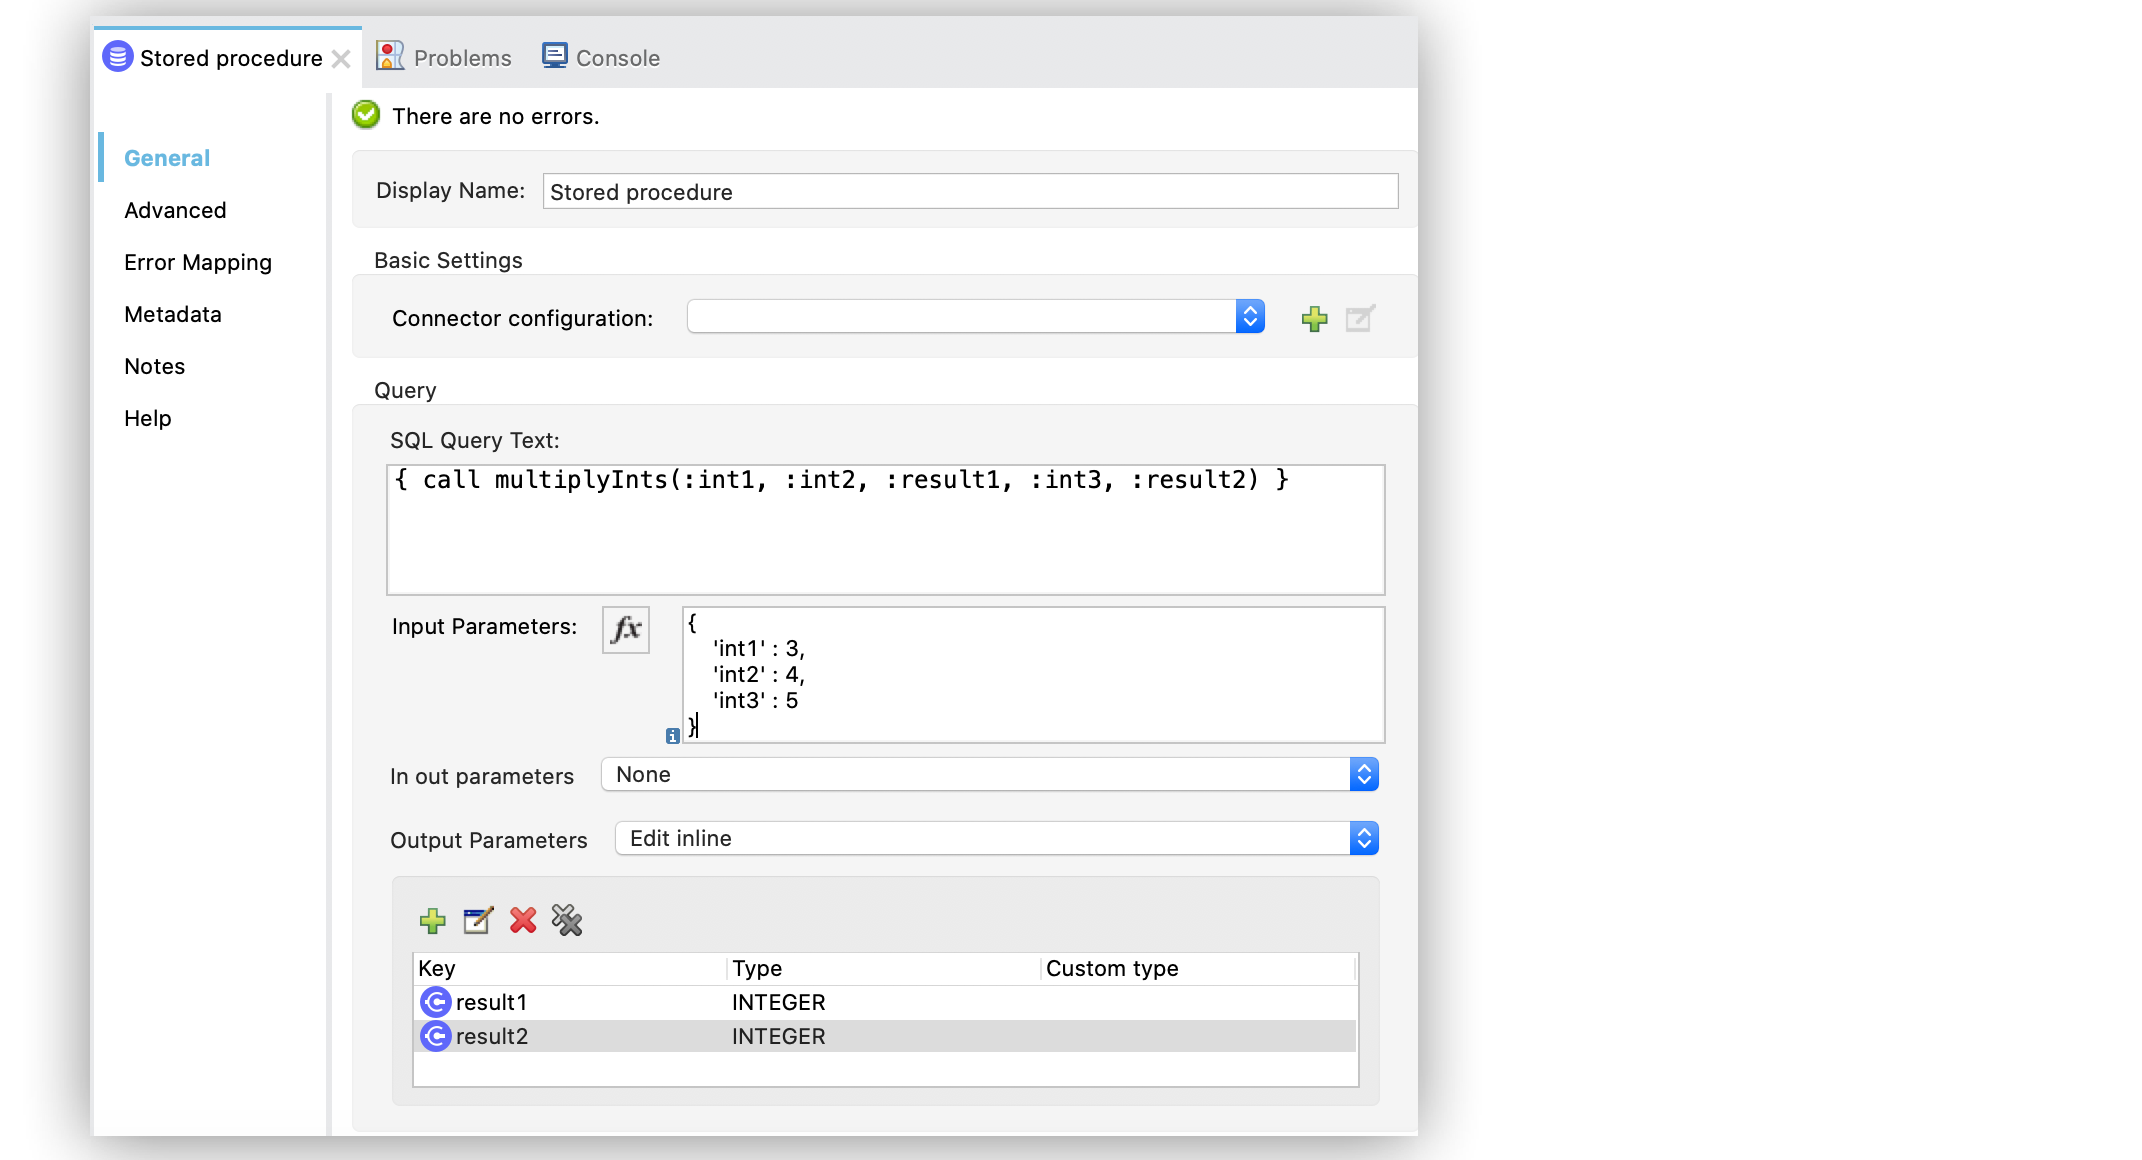Select the Help section
This screenshot has height=1160, width=2142.
pos(146,417)
